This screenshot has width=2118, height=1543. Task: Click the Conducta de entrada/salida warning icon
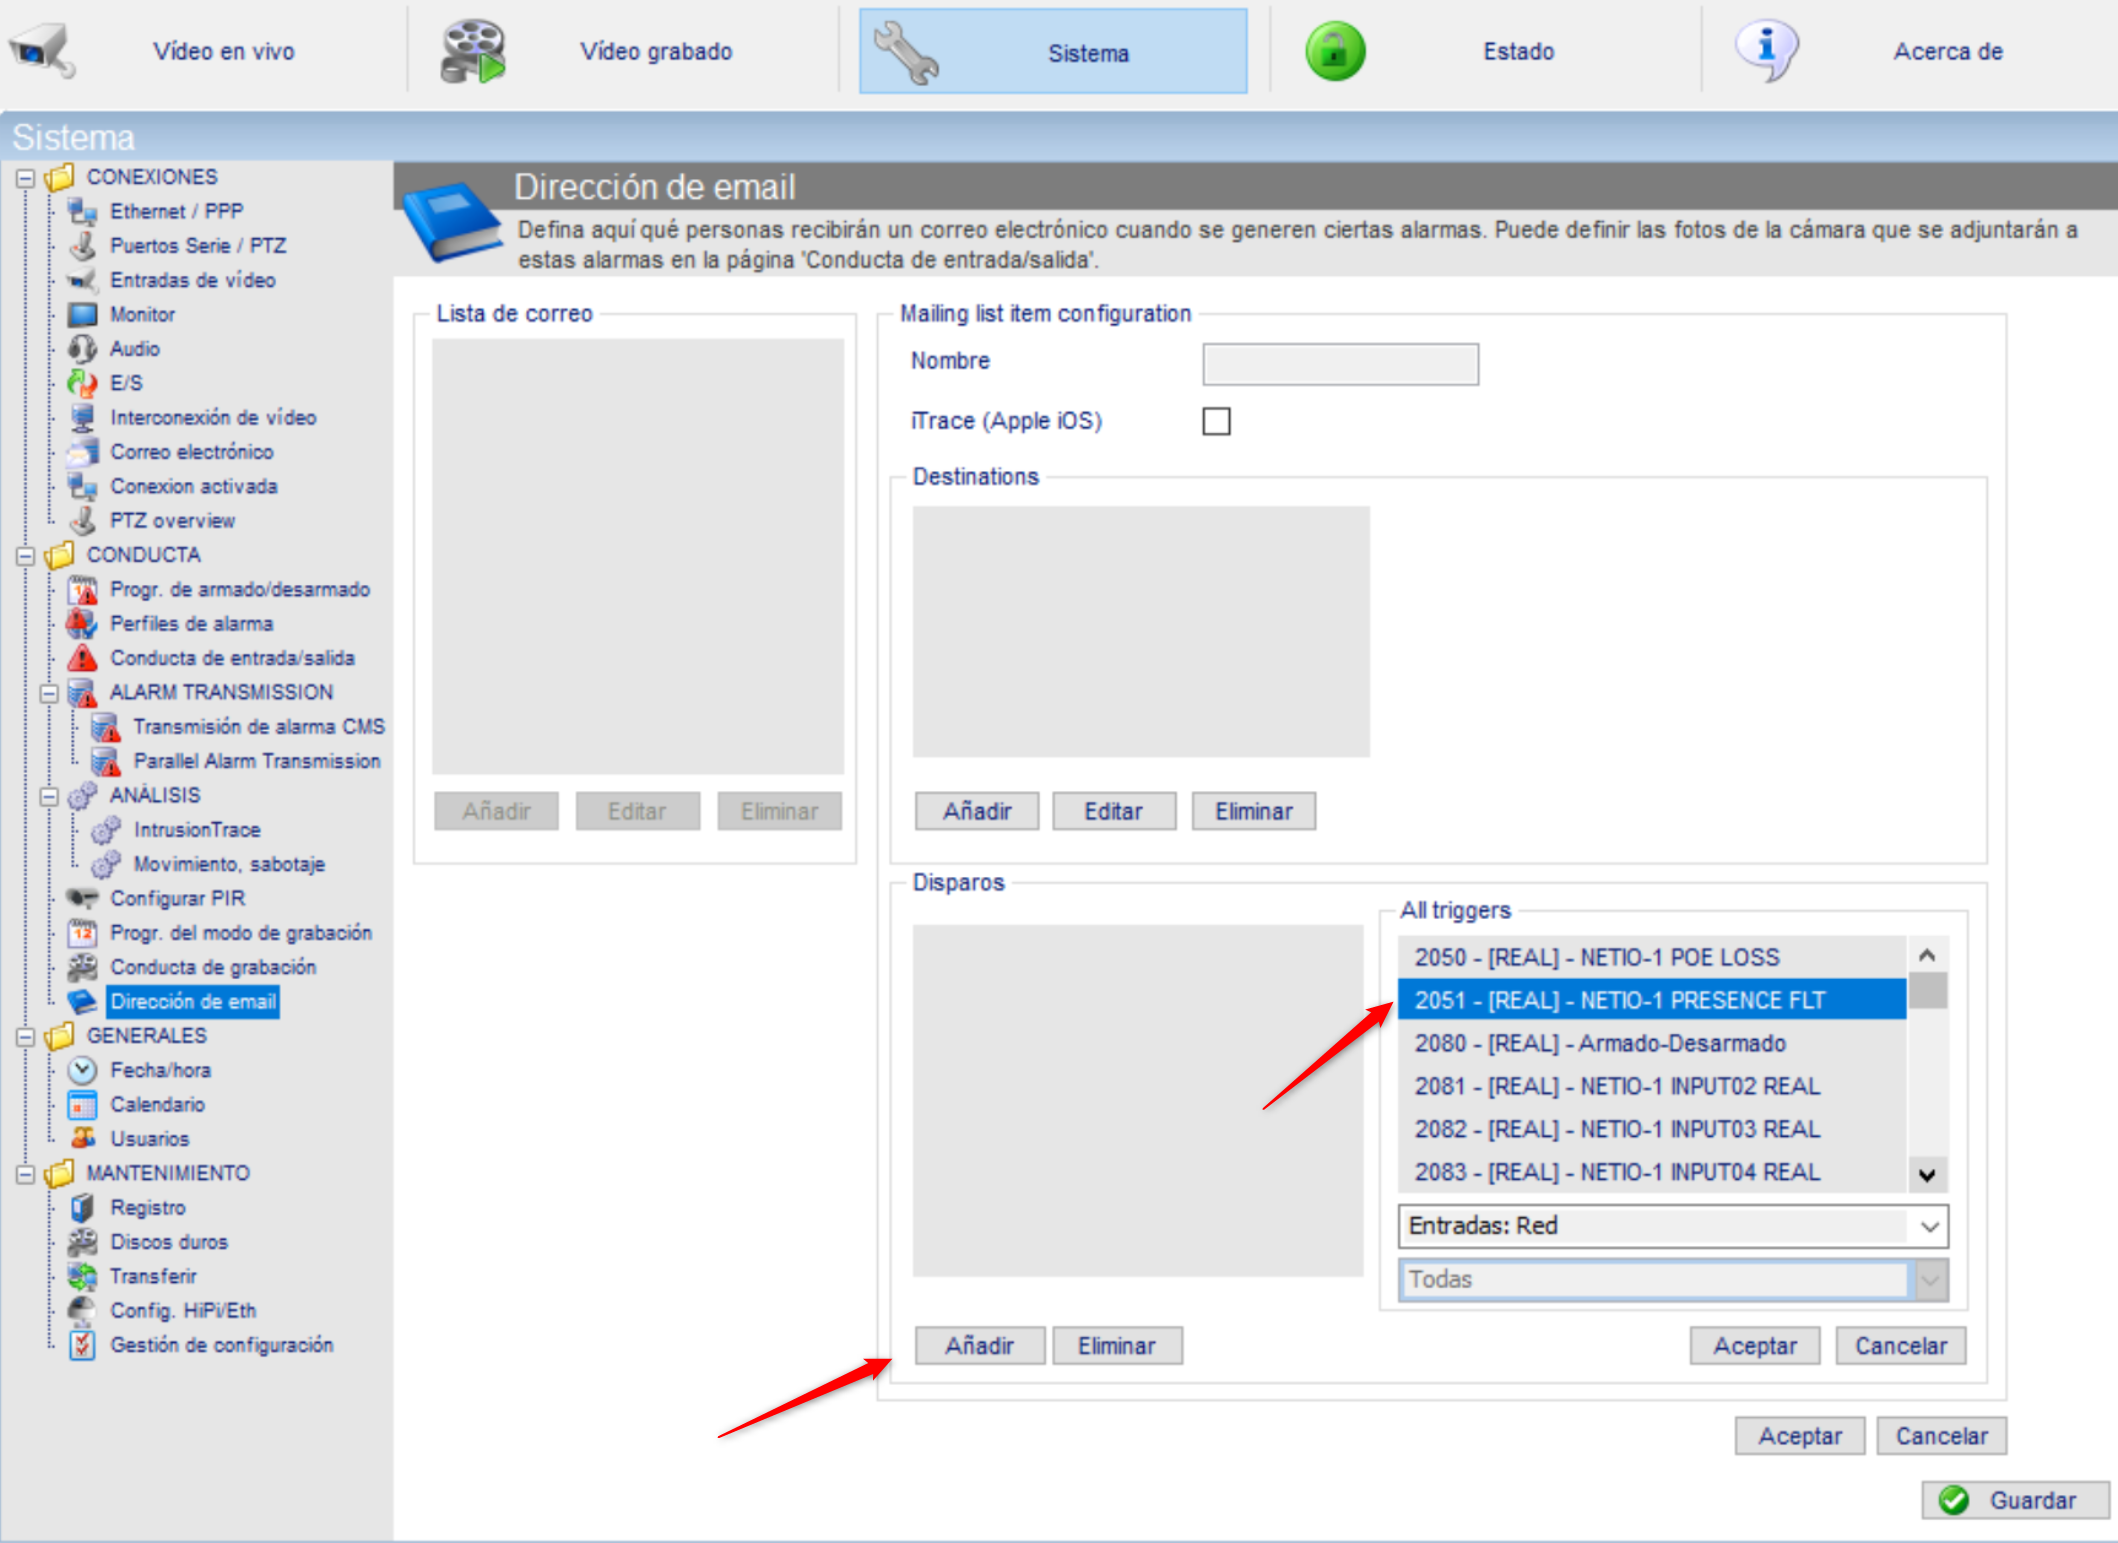click(x=82, y=658)
